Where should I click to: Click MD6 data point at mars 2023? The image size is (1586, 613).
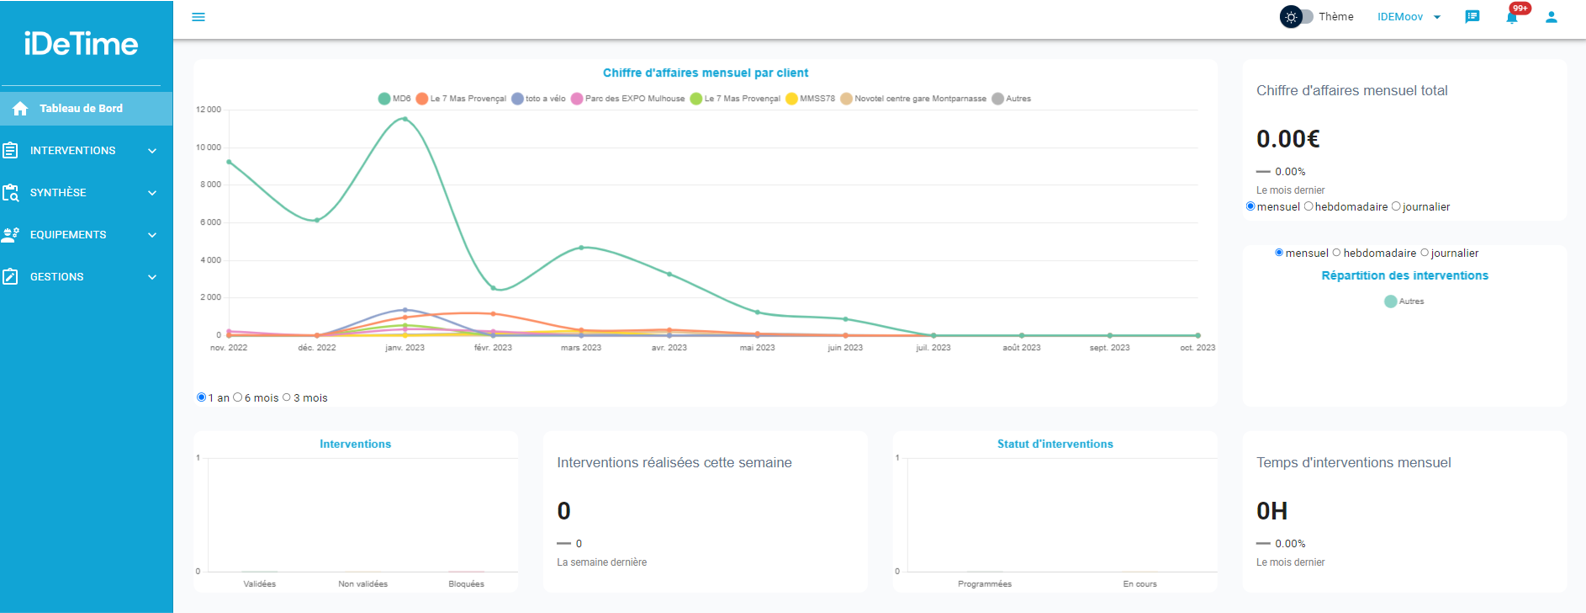click(x=581, y=247)
